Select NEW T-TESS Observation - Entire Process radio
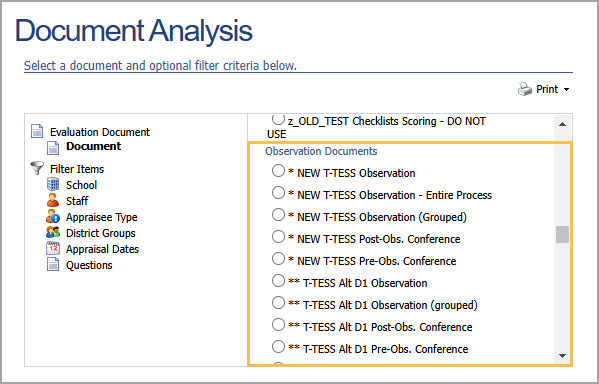Image resolution: width=599 pixels, height=384 pixels. pyautogui.click(x=278, y=193)
